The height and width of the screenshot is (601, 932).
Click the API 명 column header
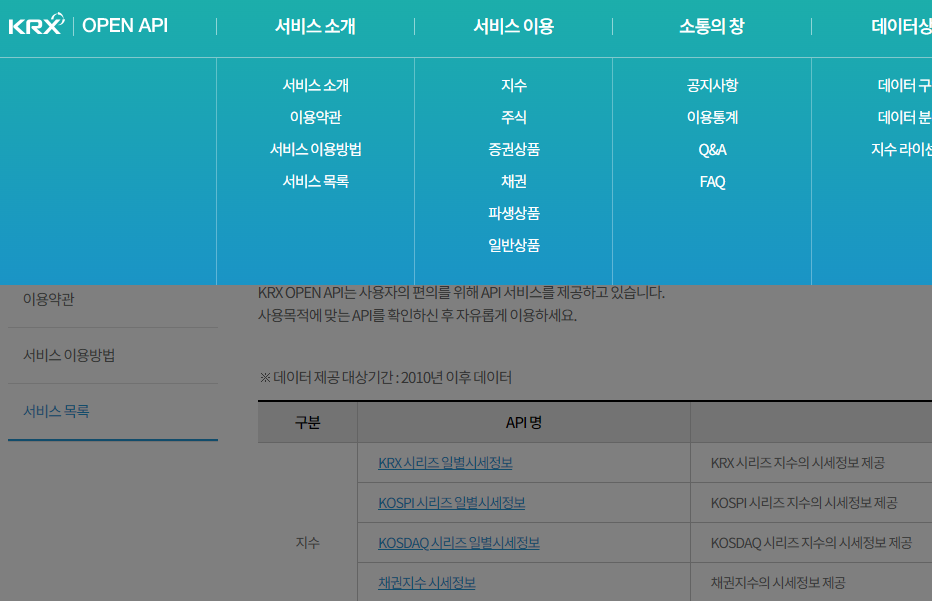coord(524,422)
